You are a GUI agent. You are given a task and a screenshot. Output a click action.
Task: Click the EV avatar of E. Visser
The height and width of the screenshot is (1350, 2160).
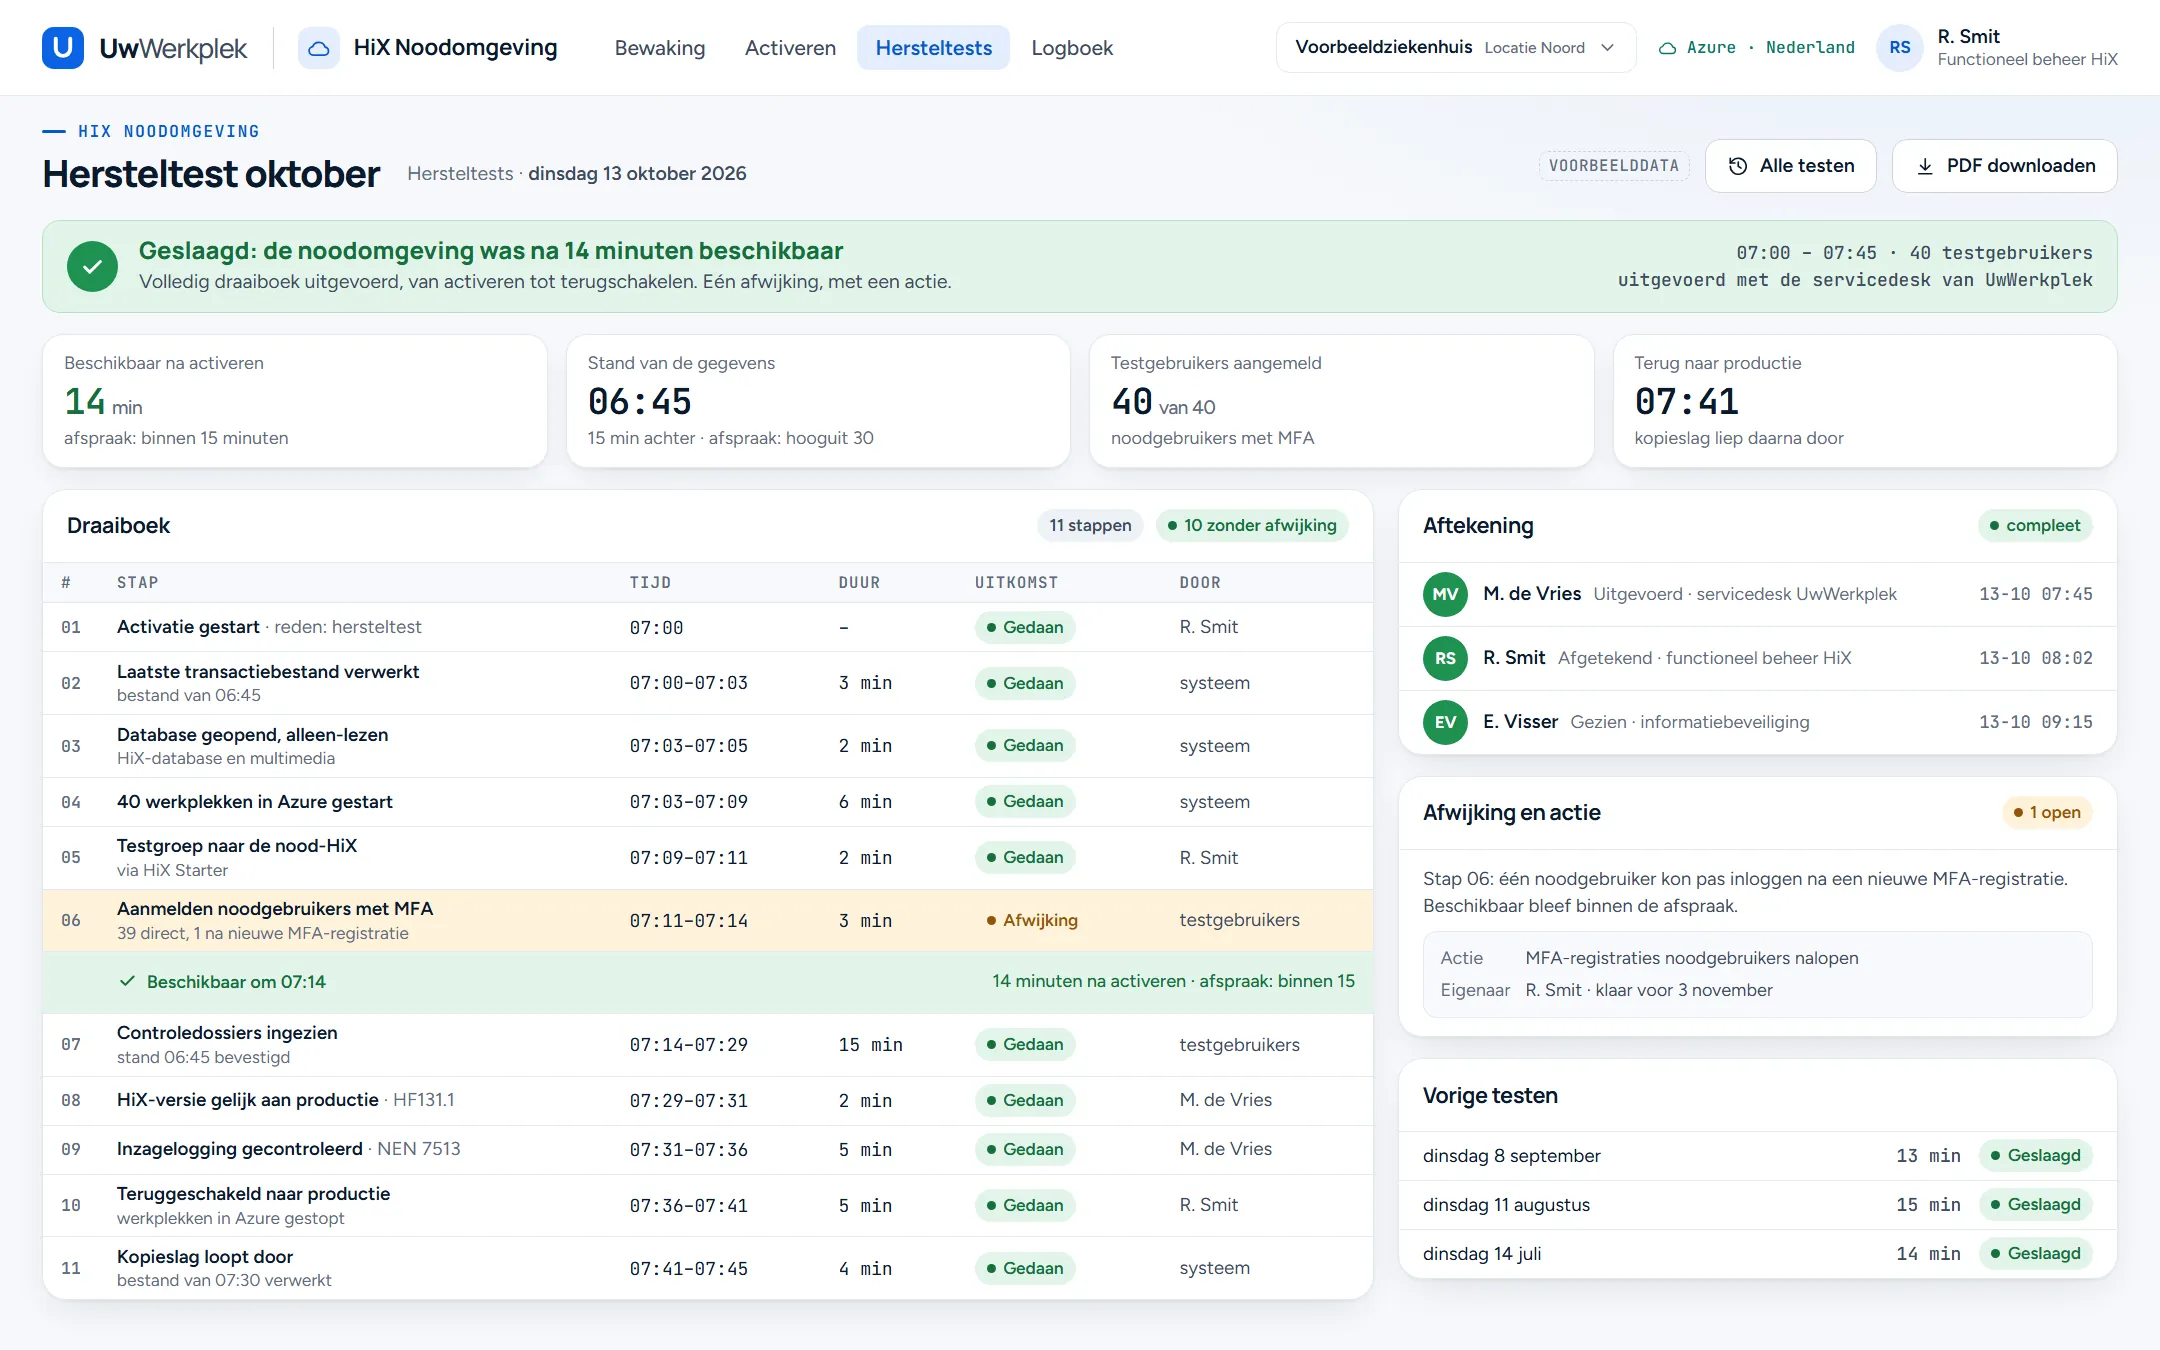click(1445, 722)
